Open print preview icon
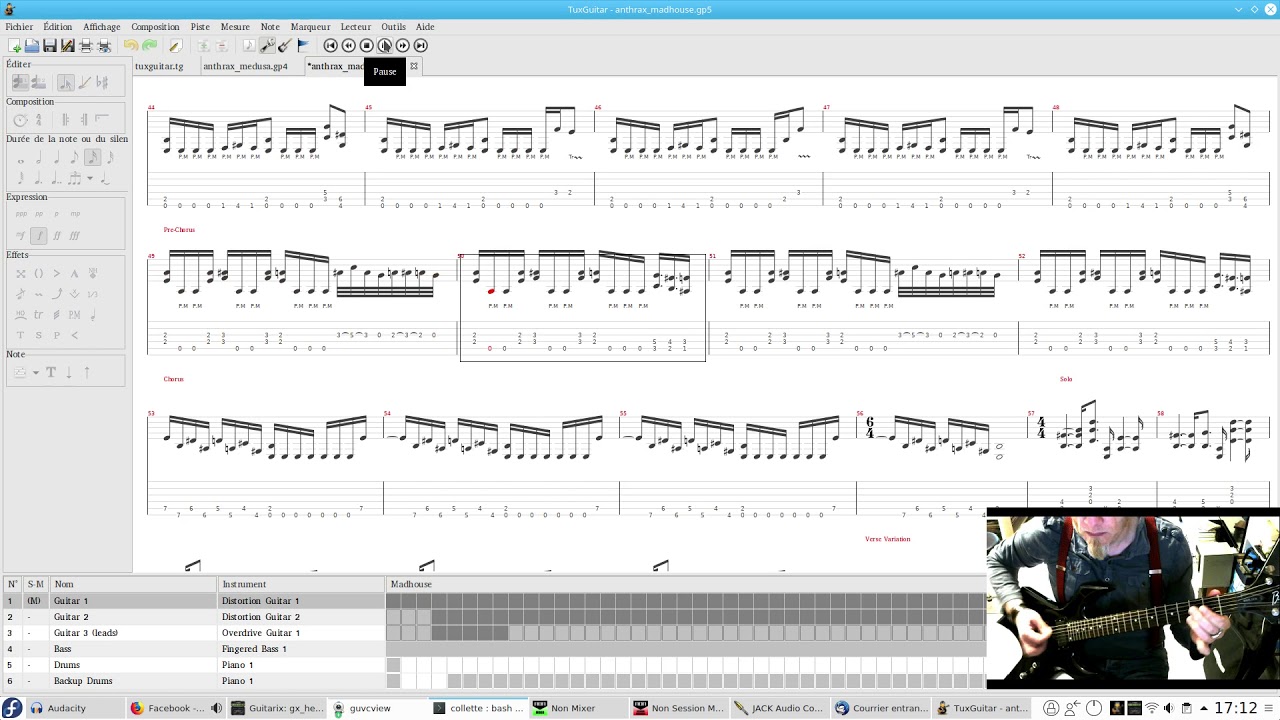 [104, 45]
